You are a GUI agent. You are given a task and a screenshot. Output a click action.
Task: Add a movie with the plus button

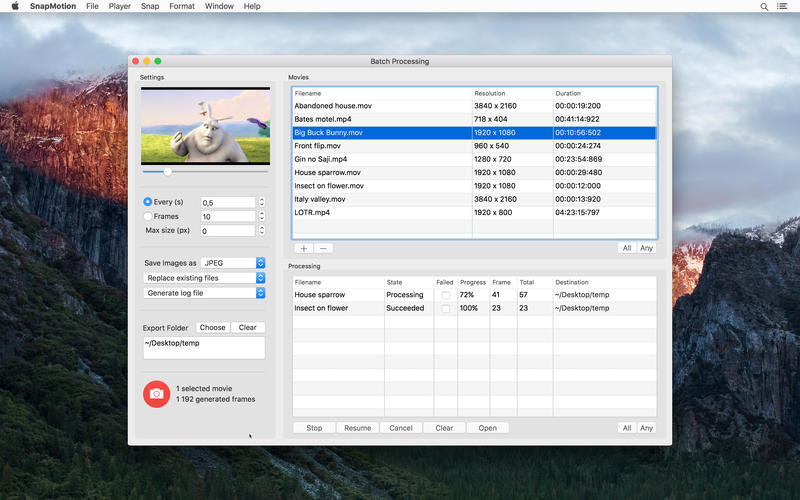[304, 248]
